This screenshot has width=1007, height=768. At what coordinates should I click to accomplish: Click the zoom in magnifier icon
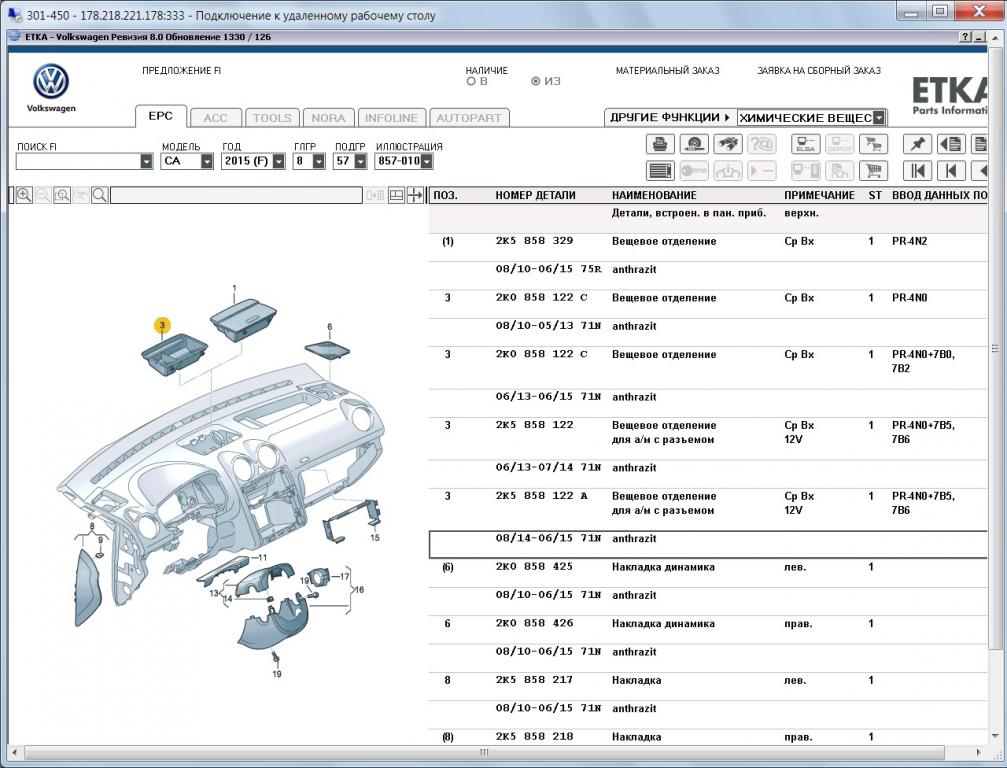tap(24, 195)
